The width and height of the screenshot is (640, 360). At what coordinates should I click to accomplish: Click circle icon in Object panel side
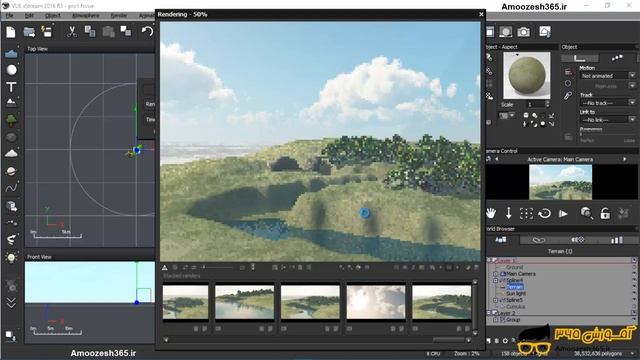(568, 83)
